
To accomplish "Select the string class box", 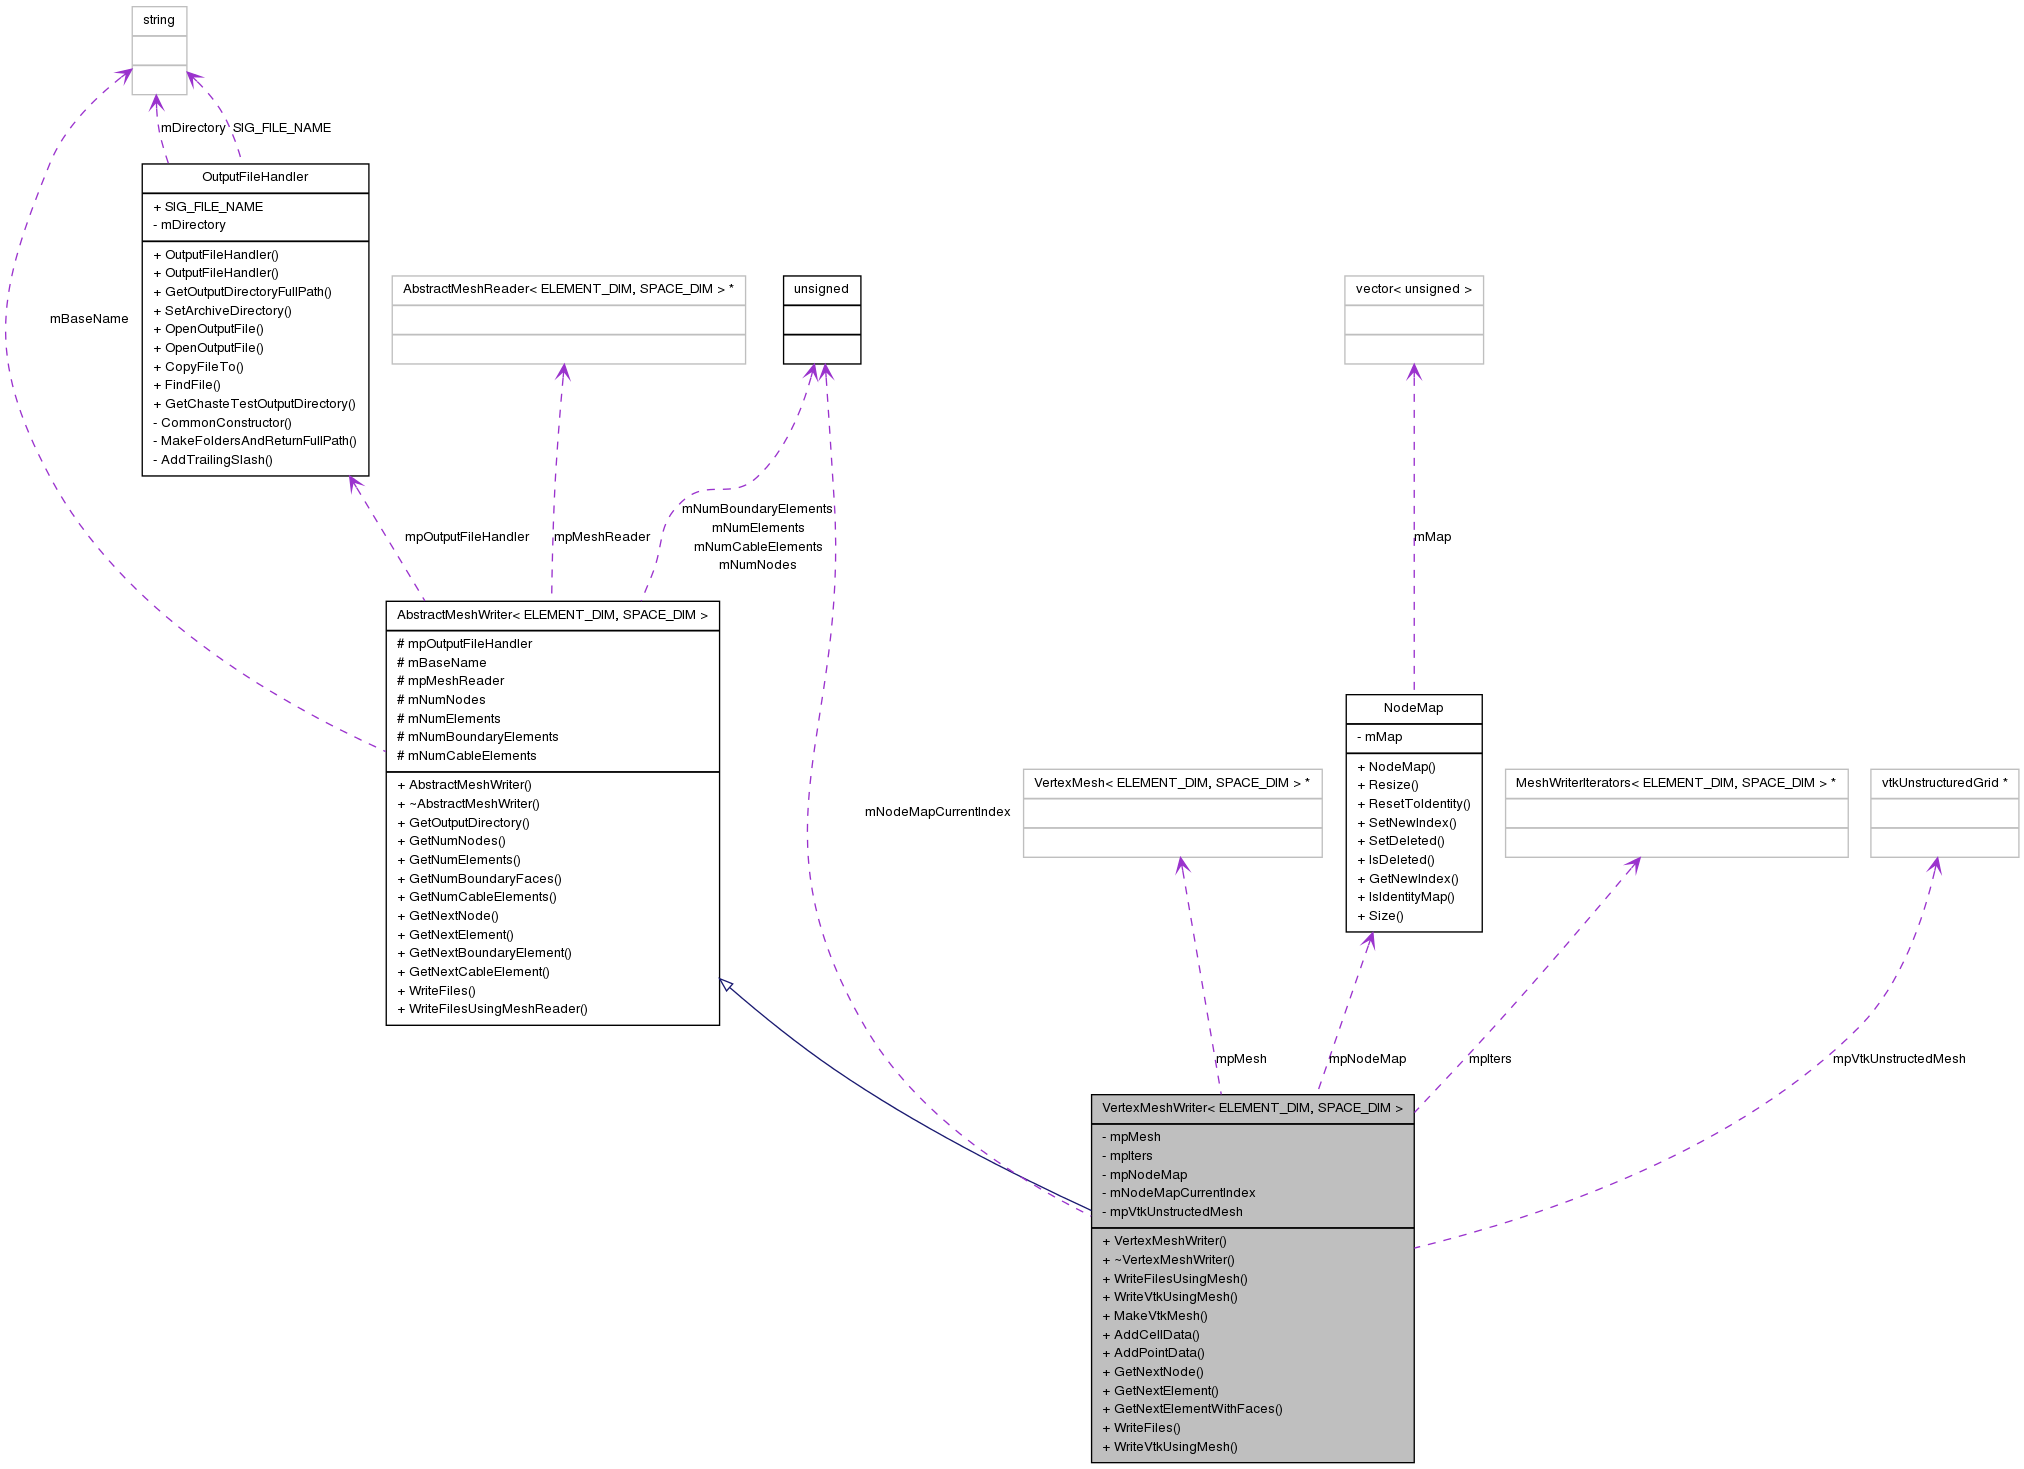I will [x=158, y=20].
